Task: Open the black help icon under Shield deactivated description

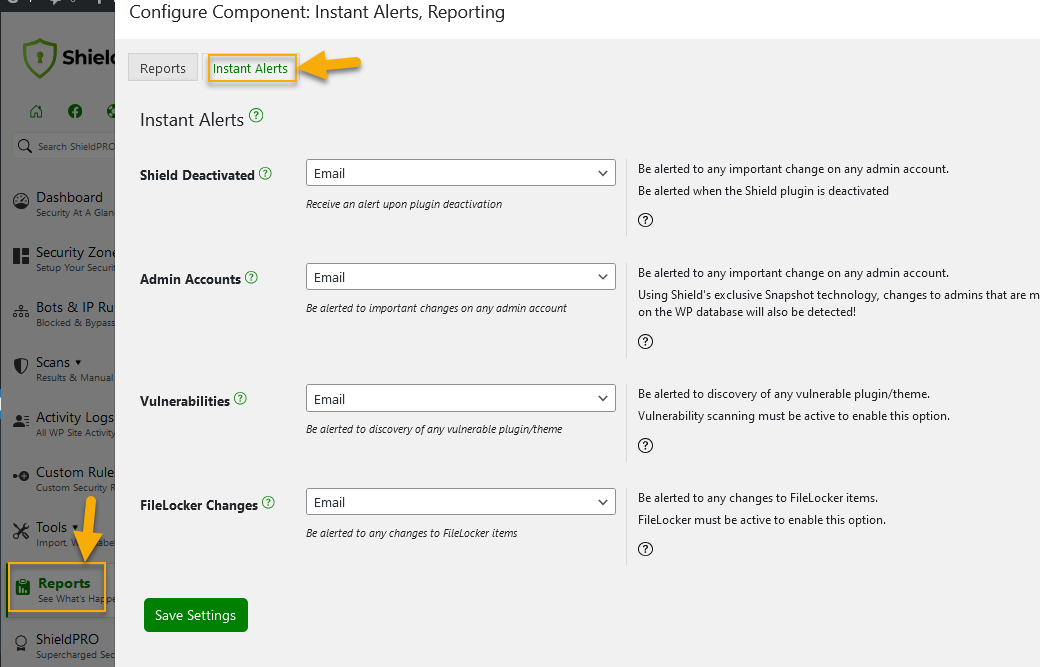Action: coord(645,220)
